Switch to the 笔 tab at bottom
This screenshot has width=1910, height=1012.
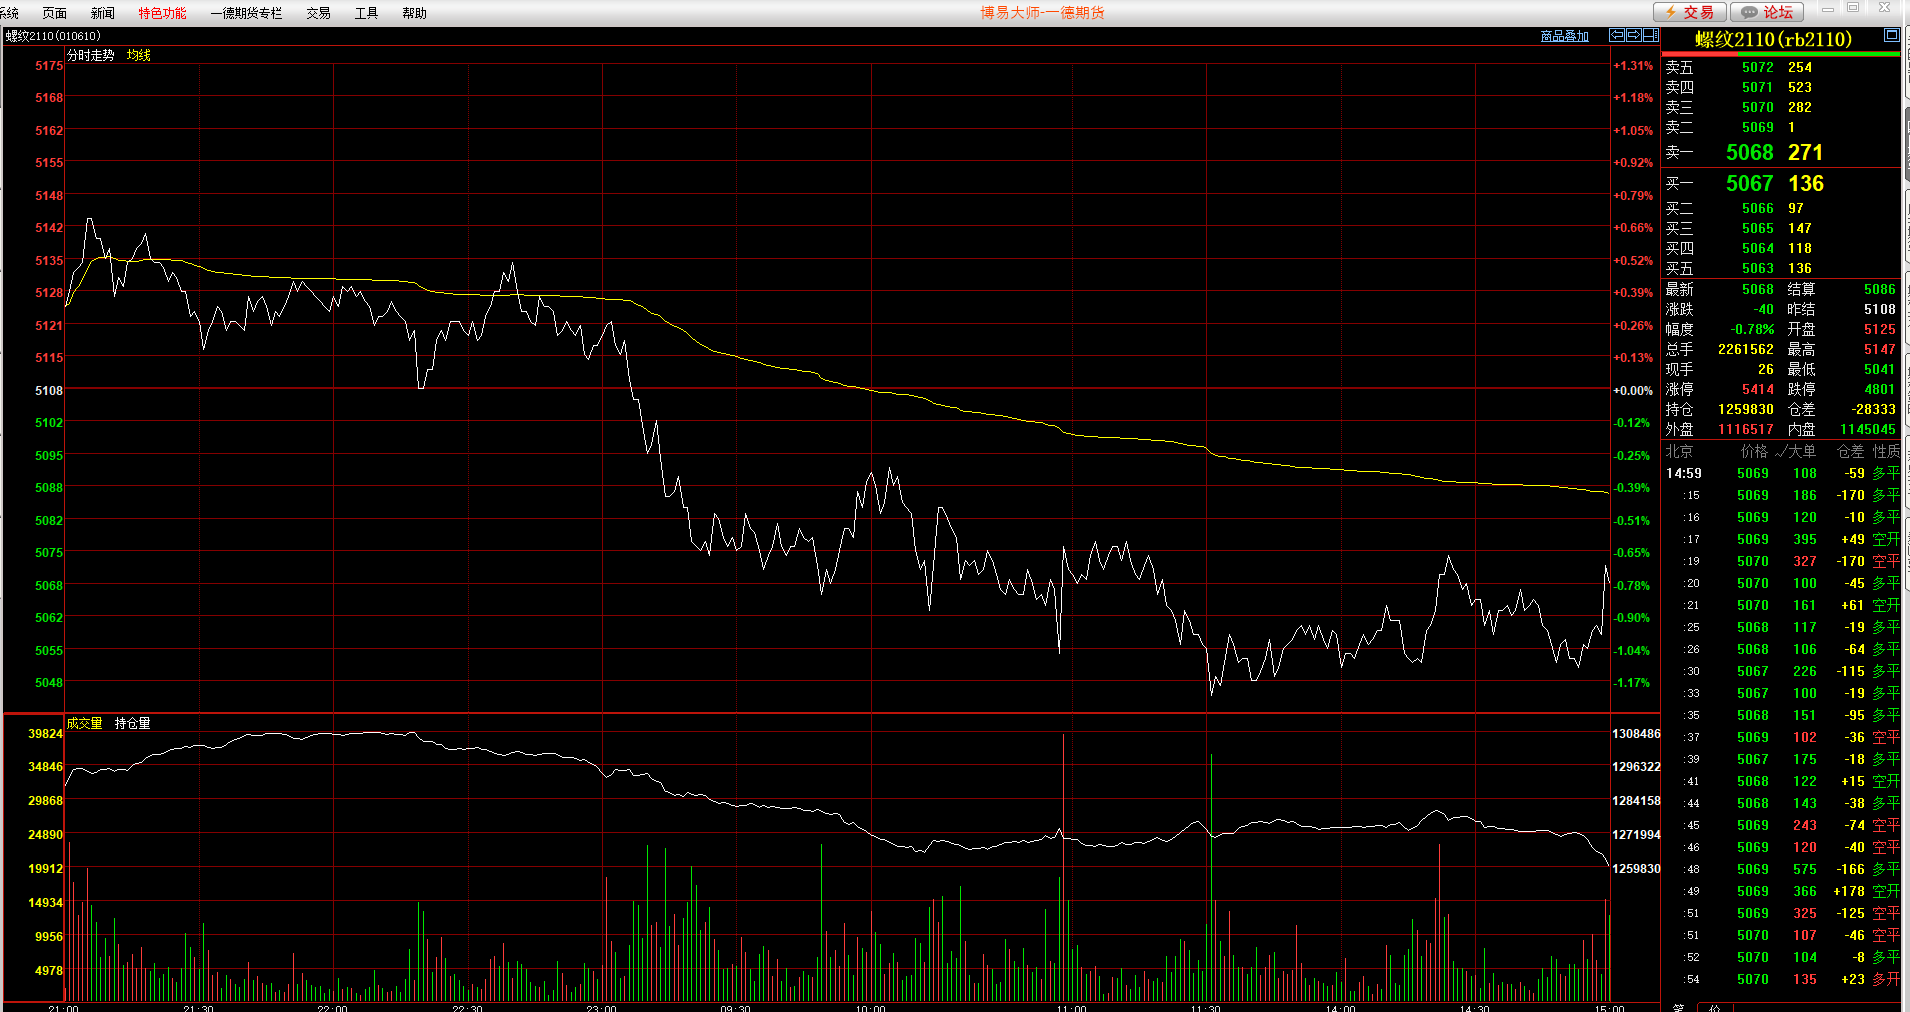point(1678,1006)
